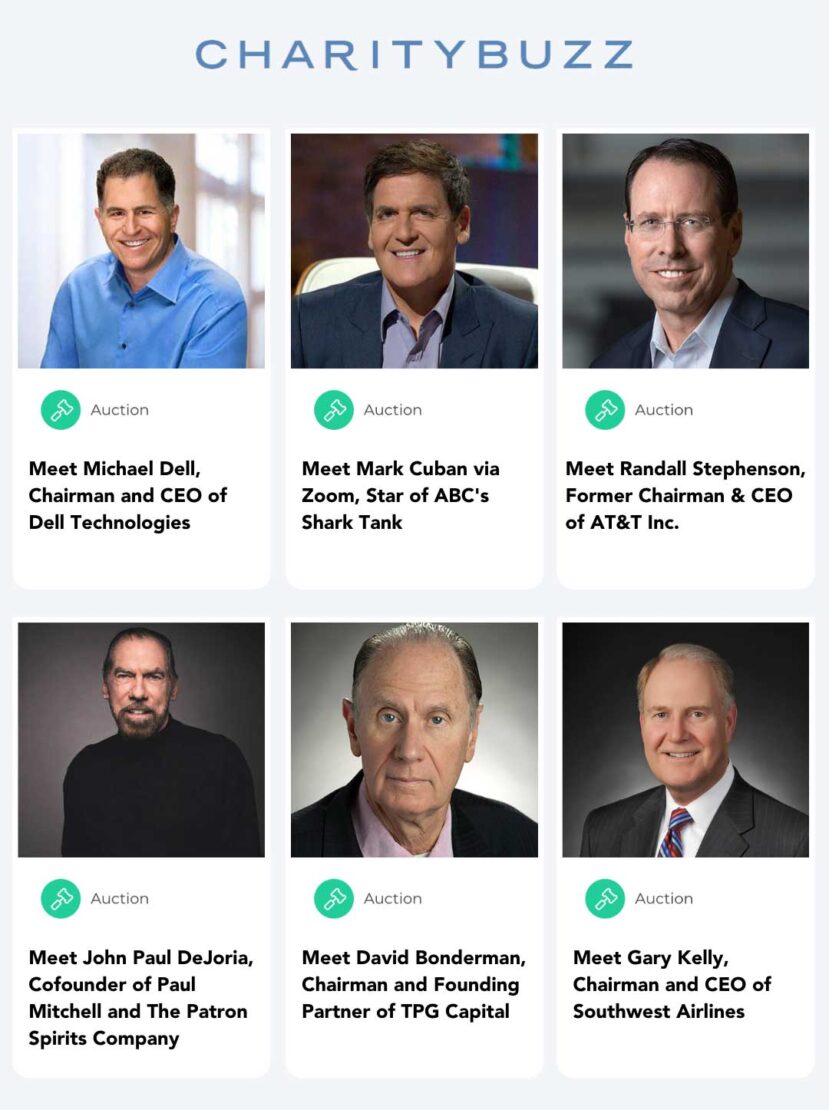This screenshot has width=829, height=1110.
Task: Click the auction gavel icon on Randall Stephenson card
Action: 605,410
